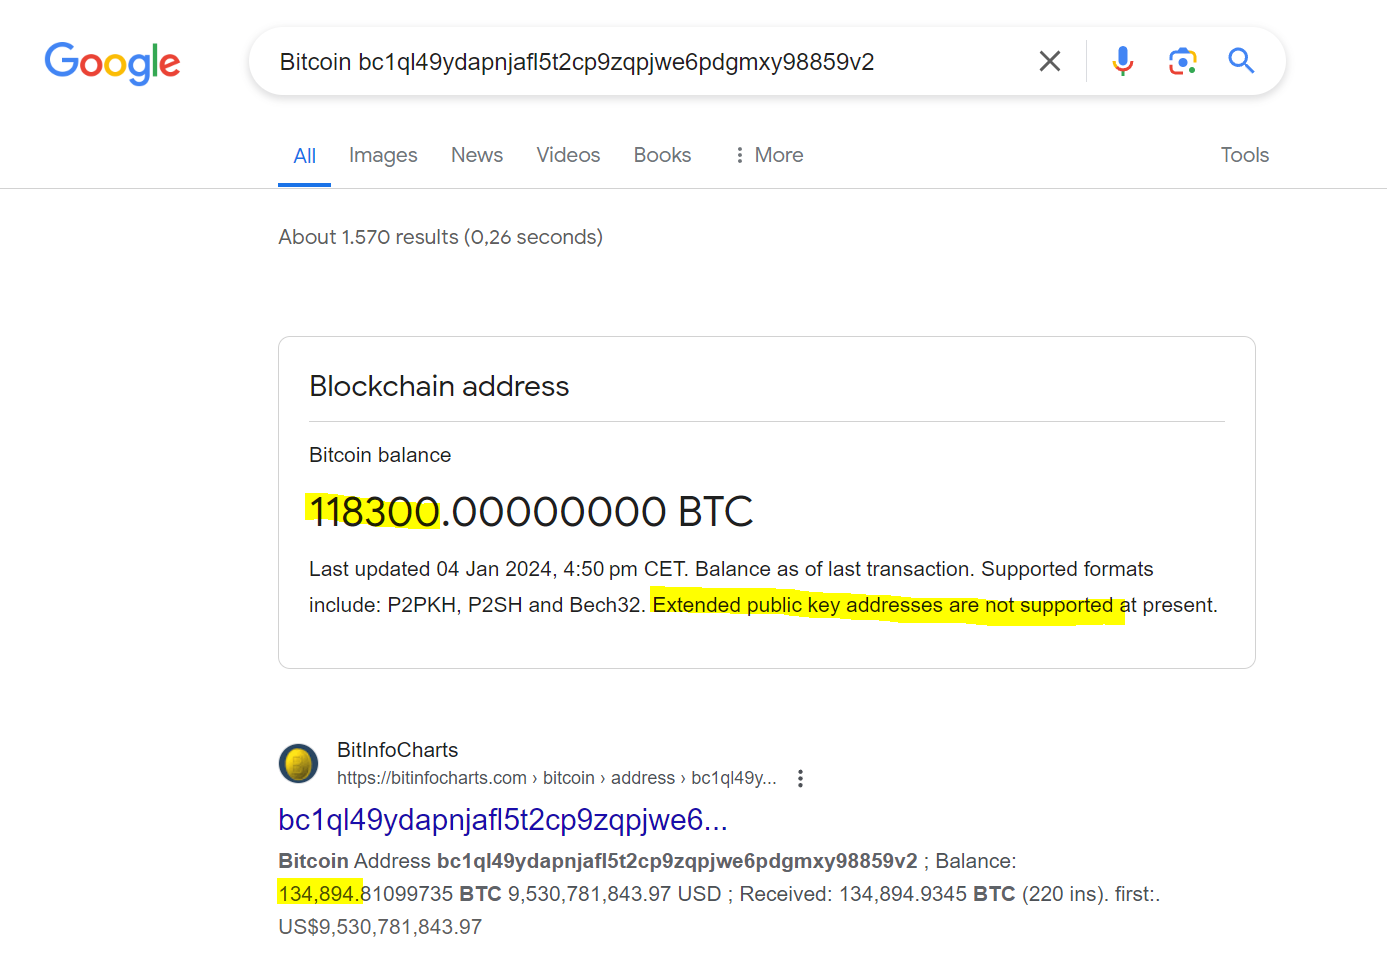1387x976 pixels.
Task: Select the Videos tab
Action: (x=568, y=155)
